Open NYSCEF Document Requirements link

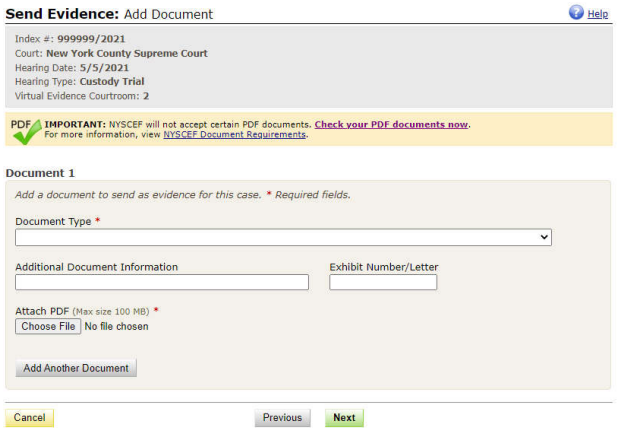point(234,135)
